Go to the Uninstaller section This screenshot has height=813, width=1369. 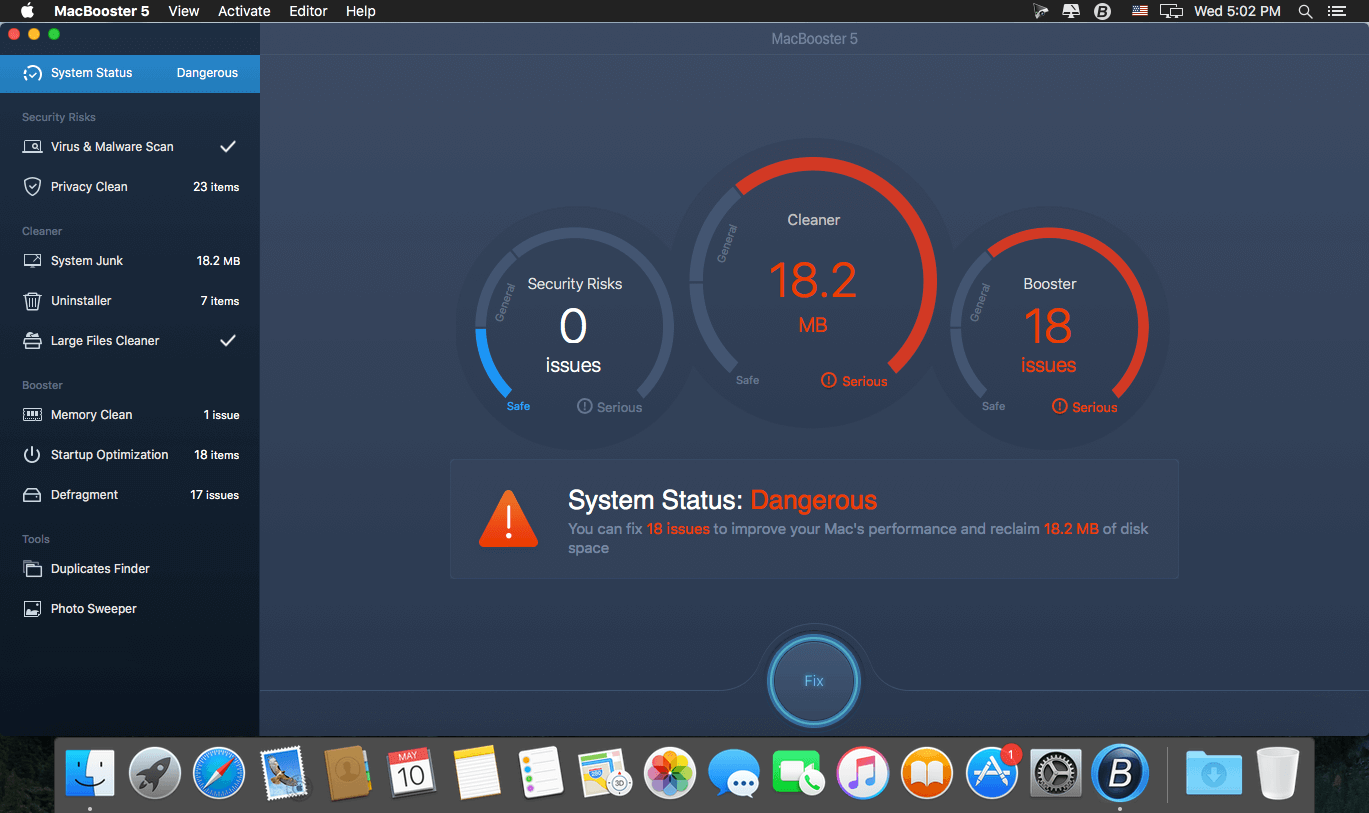pyautogui.click(x=130, y=301)
